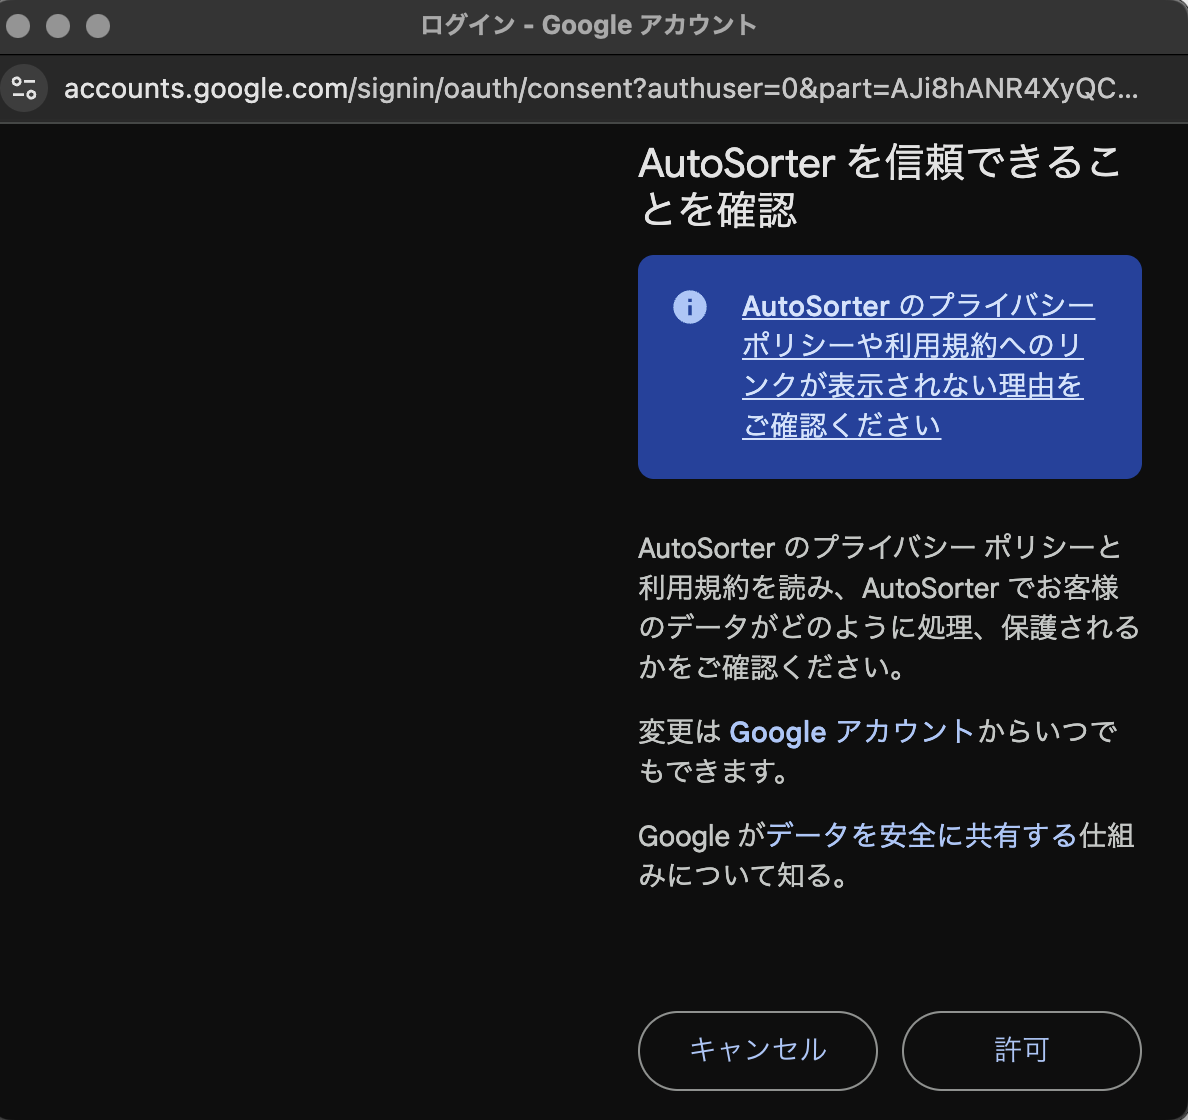The height and width of the screenshot is (1120, 1188).
Task: Click the window zoom button
Action: coord(98,26)
